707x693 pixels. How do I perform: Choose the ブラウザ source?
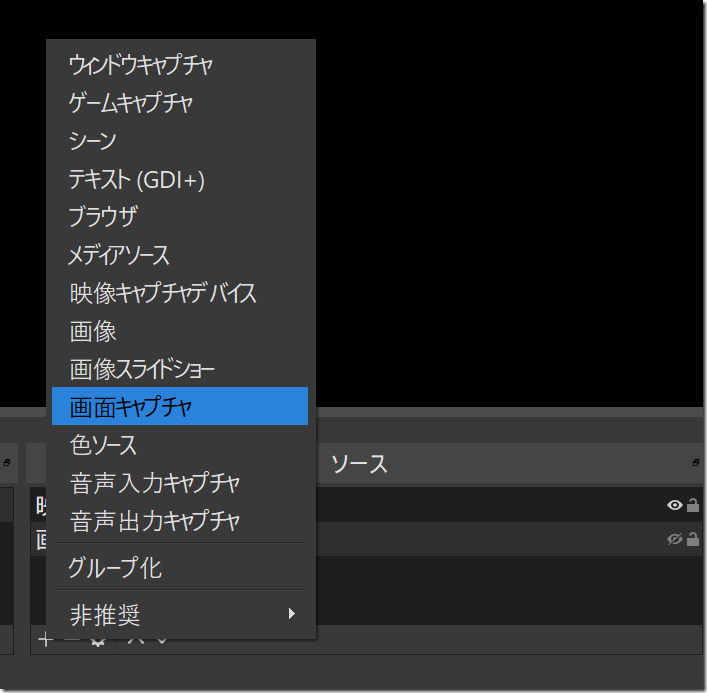pyautogui.click(x=180, y=216)
